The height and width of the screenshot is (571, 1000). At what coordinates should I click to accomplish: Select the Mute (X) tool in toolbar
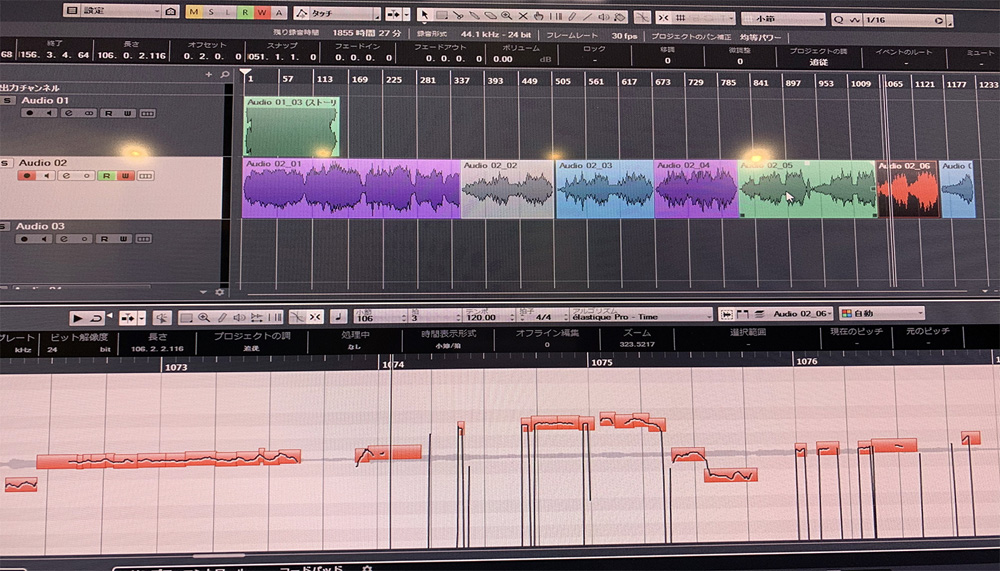523,16
